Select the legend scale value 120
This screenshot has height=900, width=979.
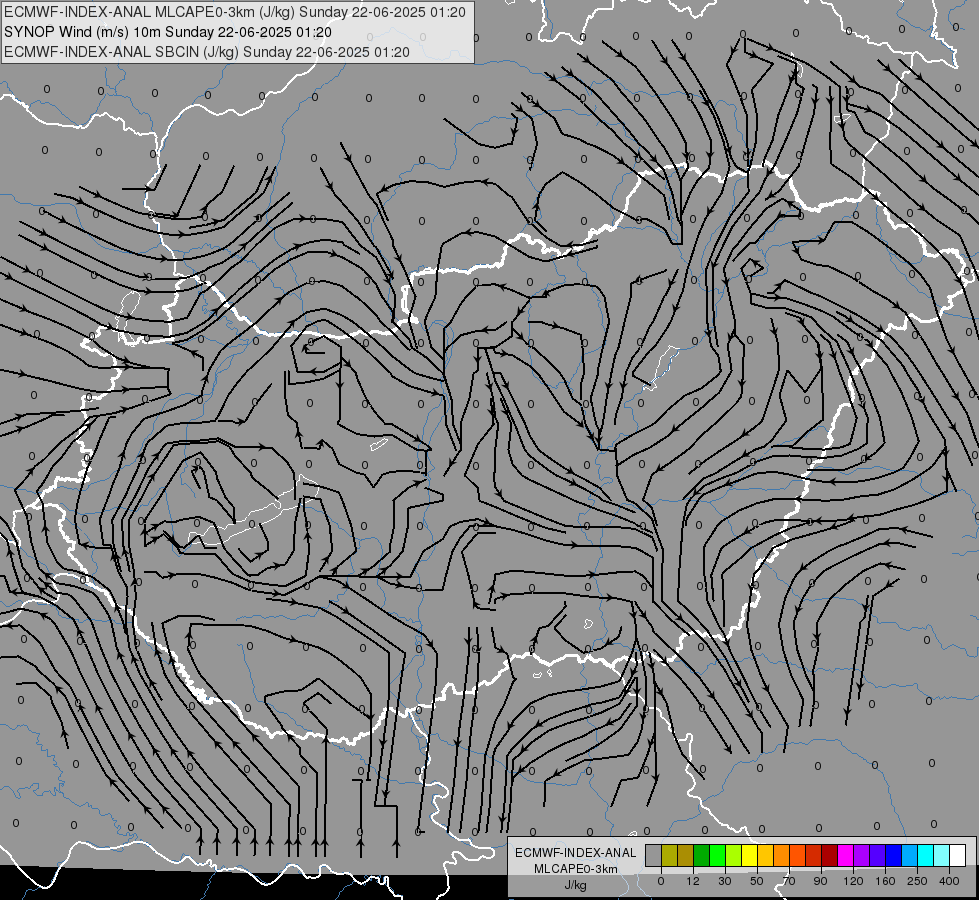(853, 881)
